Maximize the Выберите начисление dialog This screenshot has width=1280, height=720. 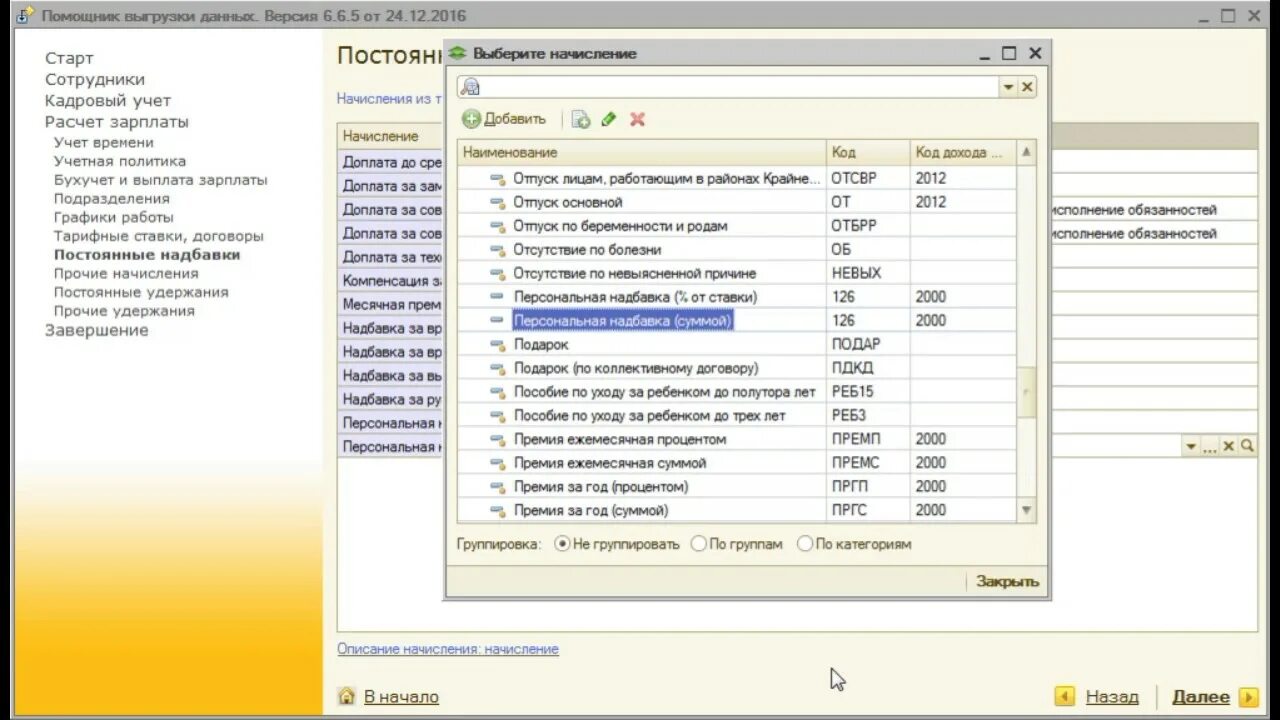(x=1009, y=53)
